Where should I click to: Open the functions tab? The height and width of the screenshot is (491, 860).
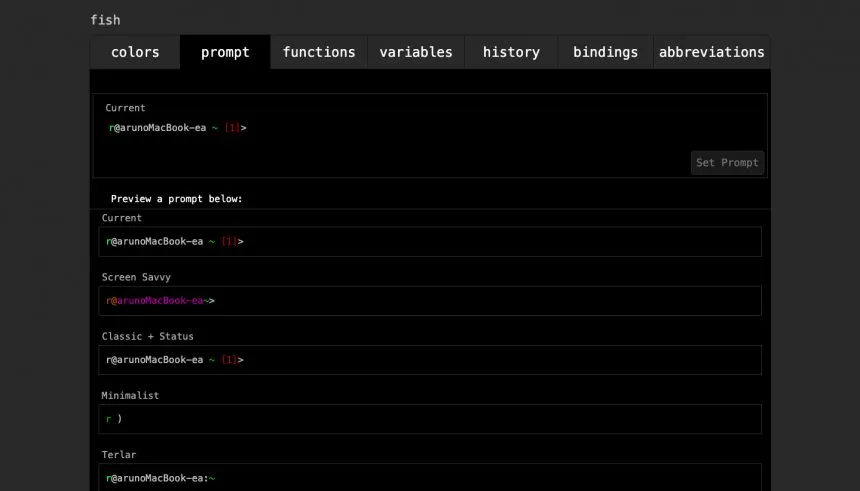319,52
